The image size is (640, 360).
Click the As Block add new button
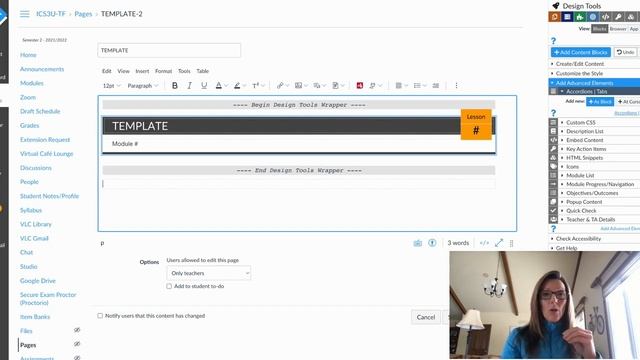click(600, 101)
